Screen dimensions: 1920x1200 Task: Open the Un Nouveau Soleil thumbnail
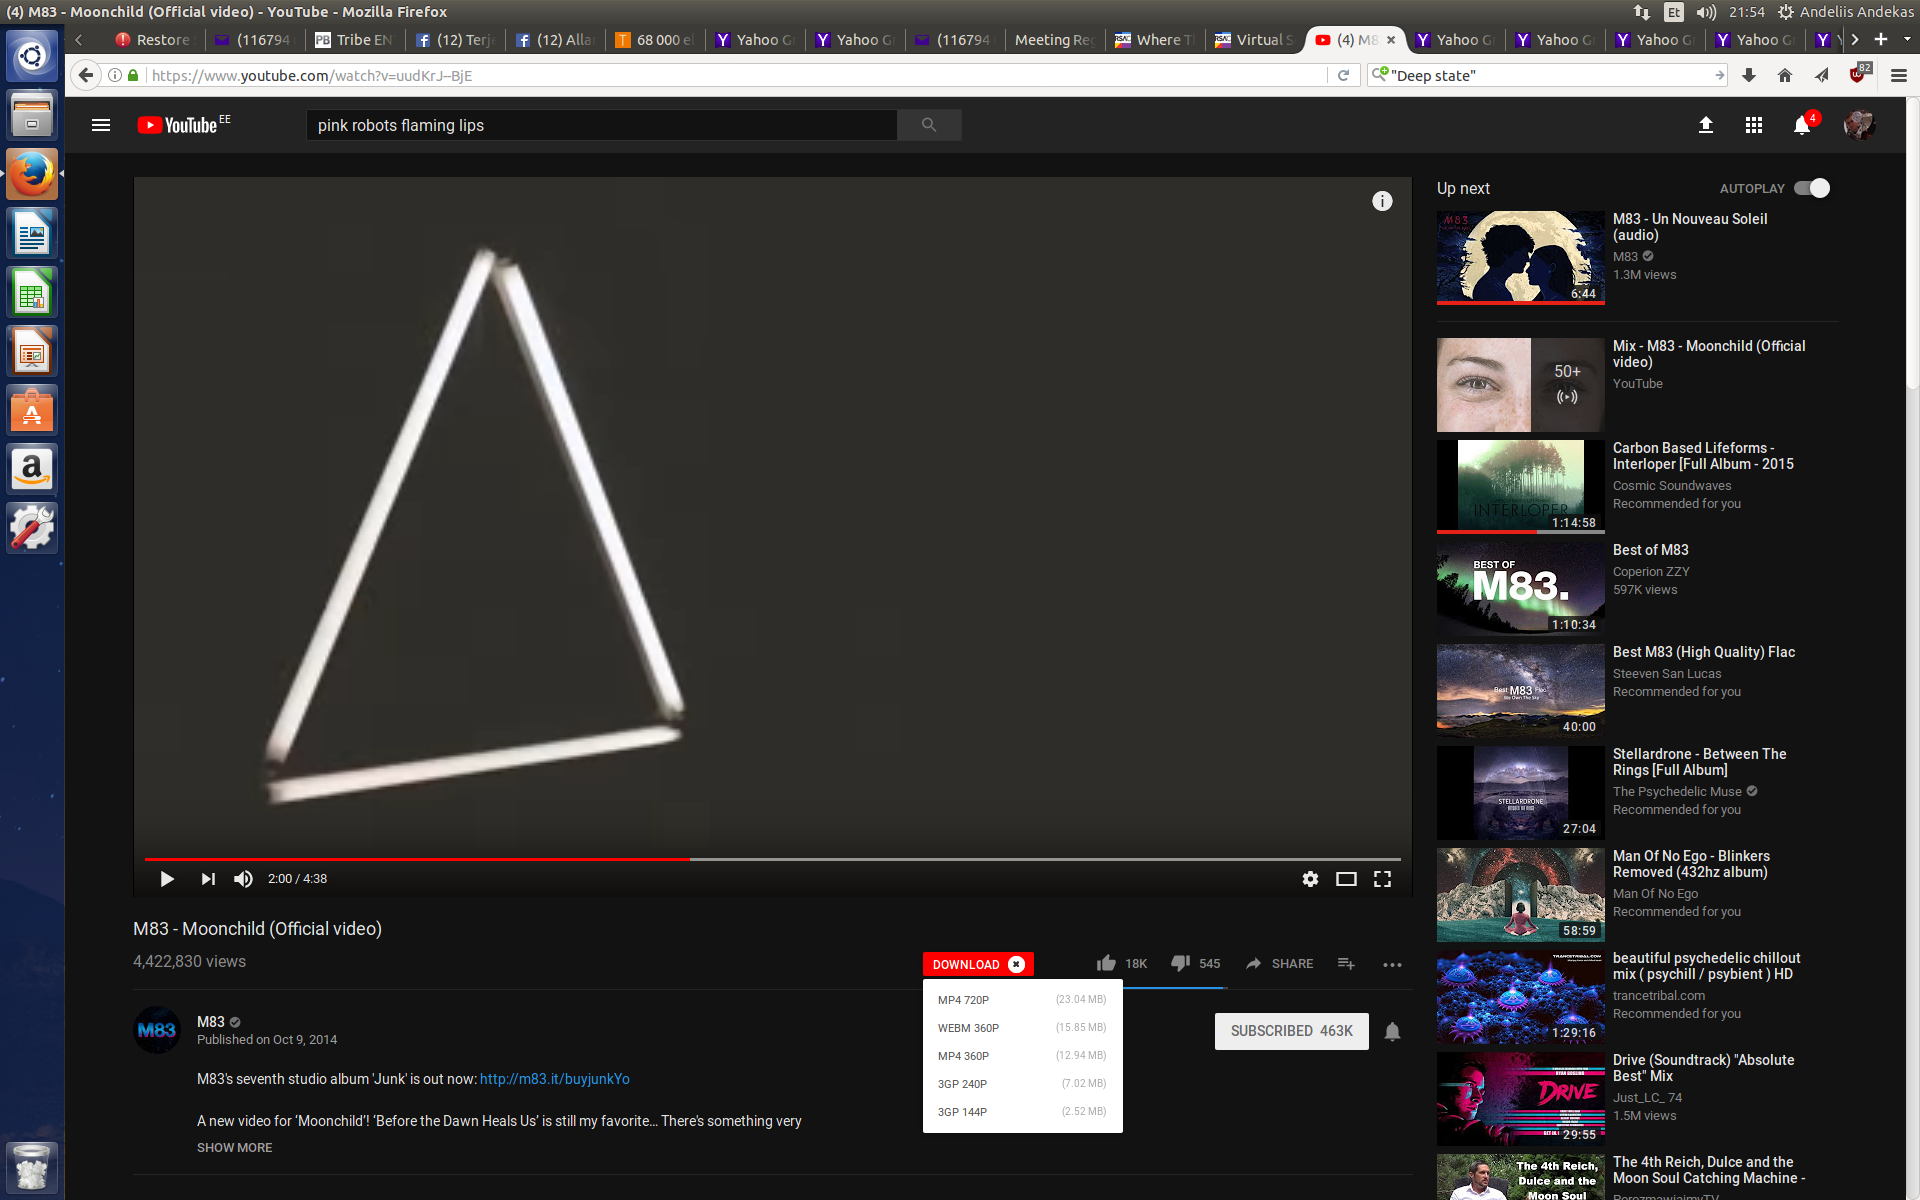pyautogui.click(x=1521, y=257)
